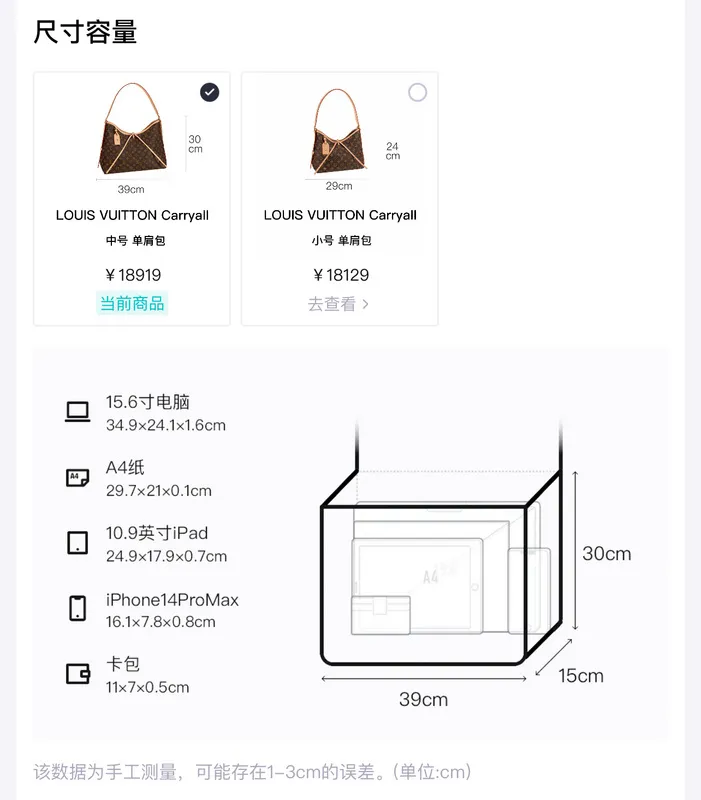Click the small Carryall bag image
Viewport: 701px width, 800px height.
338,131
